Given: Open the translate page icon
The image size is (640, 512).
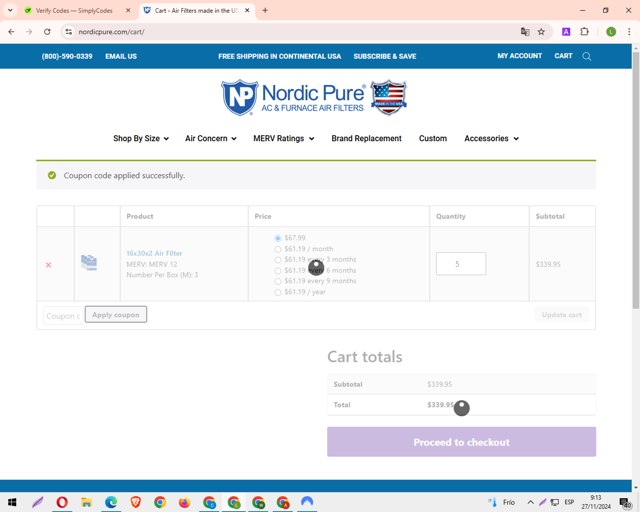Looking at the screenshot, I should tap(525, 32).
